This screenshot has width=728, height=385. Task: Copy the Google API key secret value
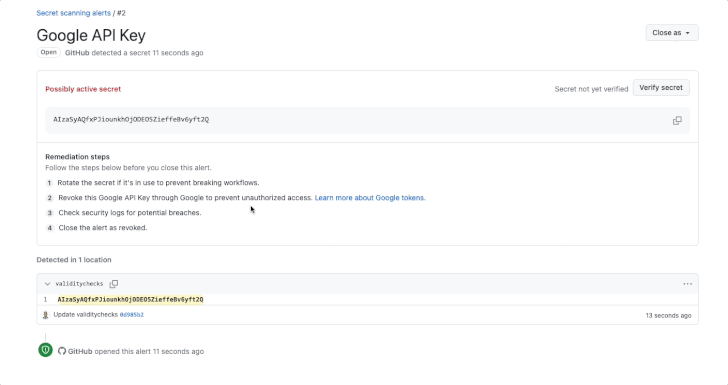click(x=677, y=121)
